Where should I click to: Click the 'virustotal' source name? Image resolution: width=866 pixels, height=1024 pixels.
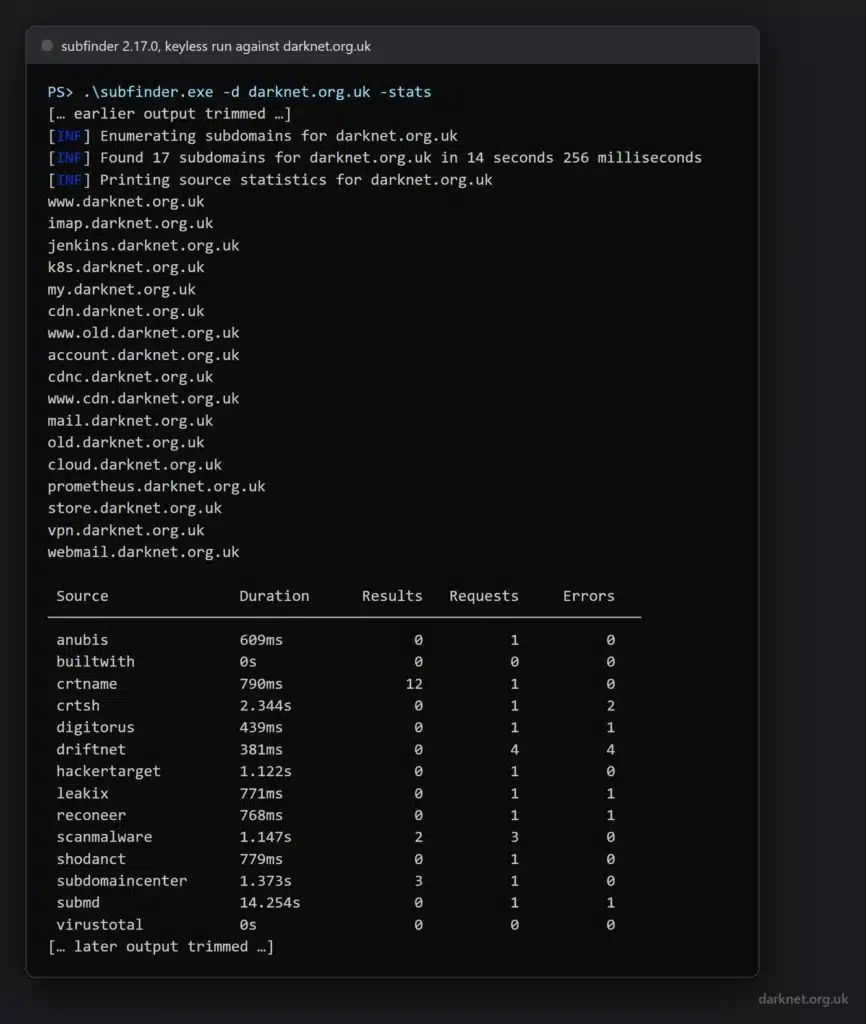coord(100,925)
